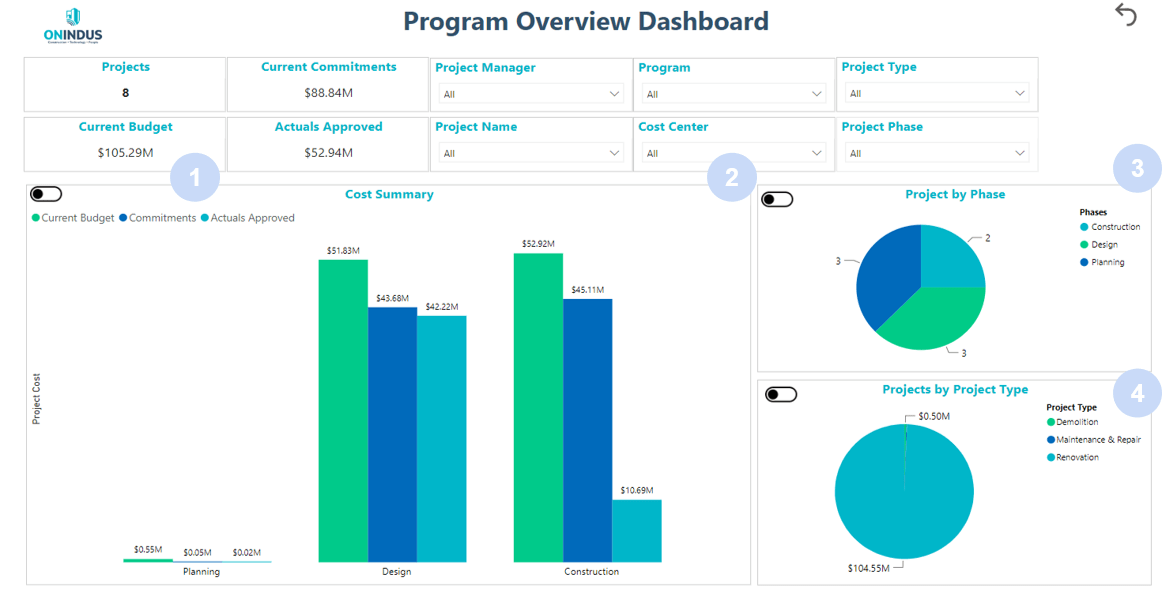Image resolution: width=1162 pixels, height=593 pixels.
Task: Click numbered marker 1 badge
Action: 194,177
